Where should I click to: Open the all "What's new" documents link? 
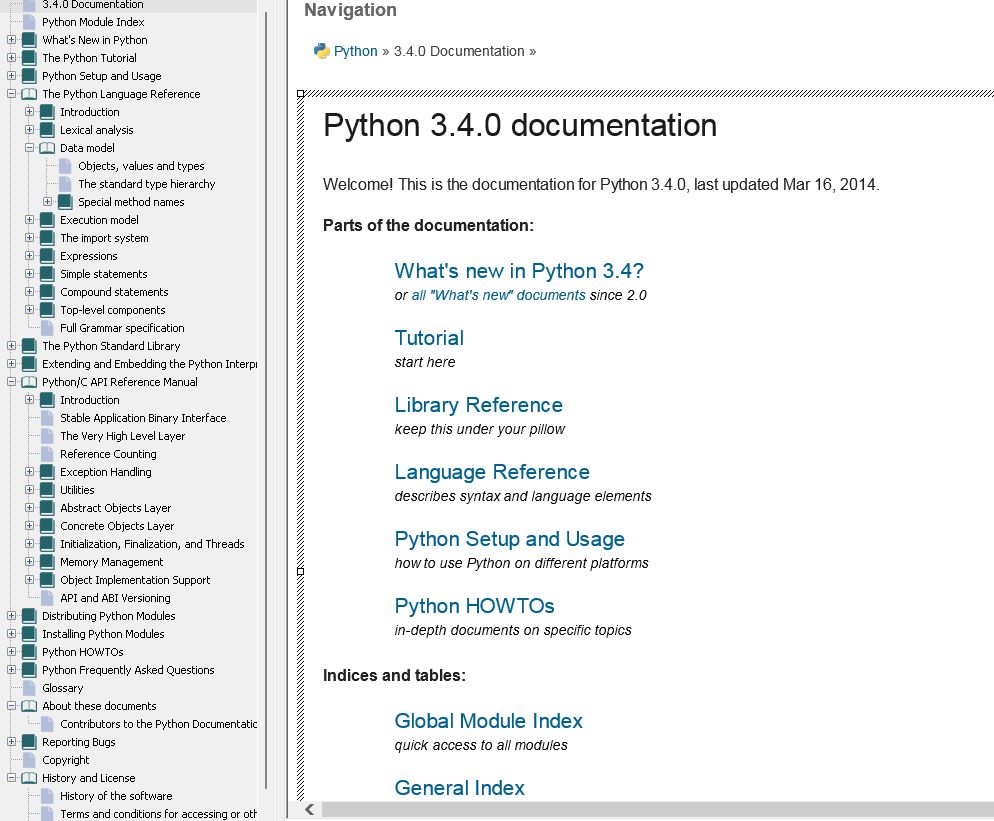click(x=498, y=295)
